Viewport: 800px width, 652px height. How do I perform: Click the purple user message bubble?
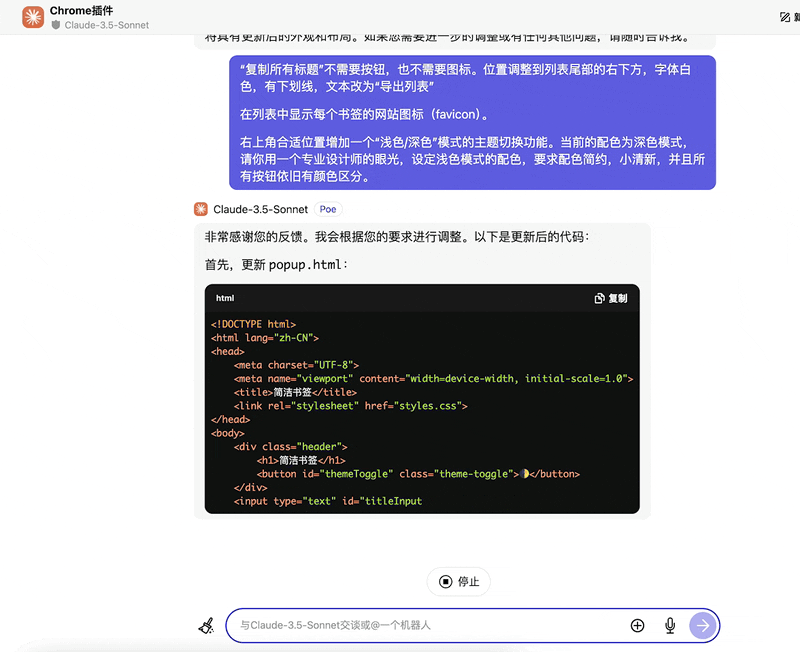(x=472, y=122)
